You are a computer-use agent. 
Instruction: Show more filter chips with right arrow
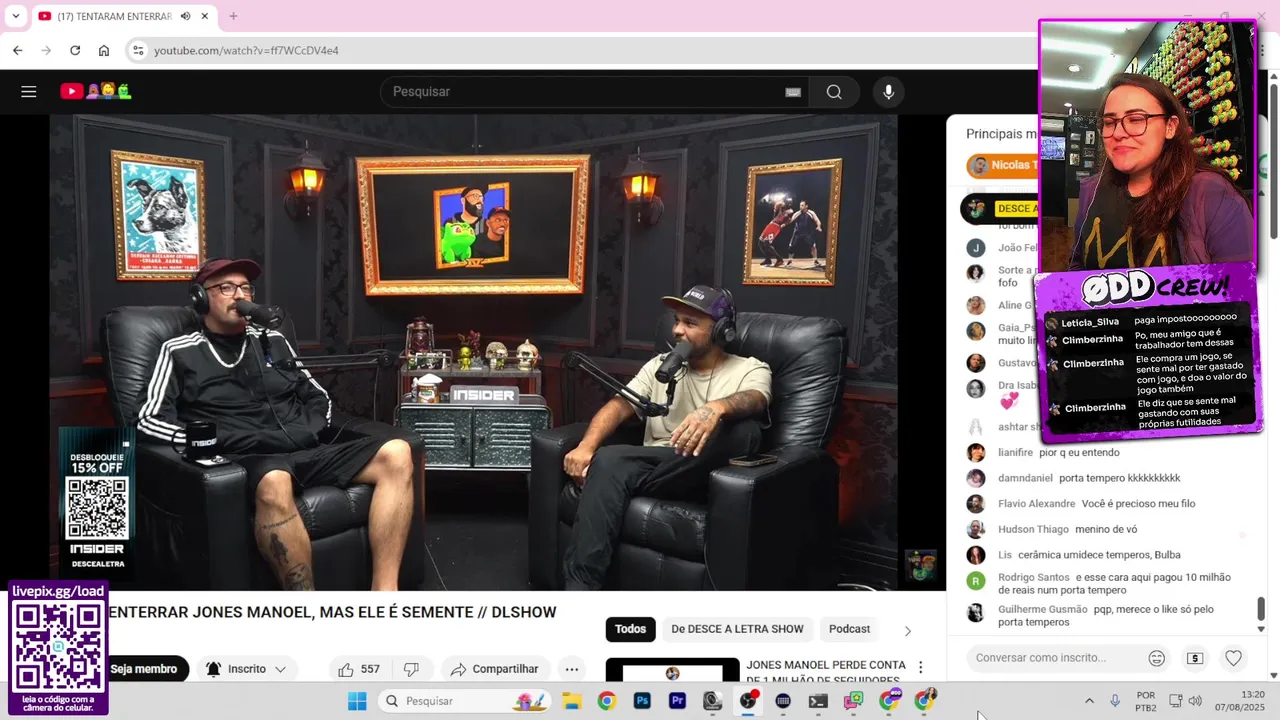coord(908,631)
